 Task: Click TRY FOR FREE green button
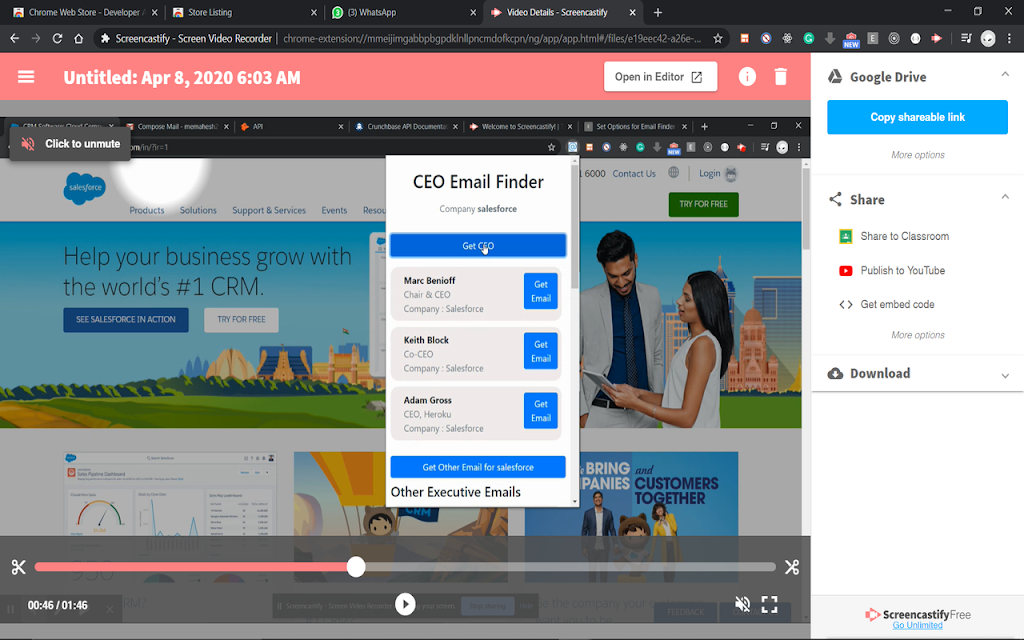pyautogui.click(x=703, y=204)
